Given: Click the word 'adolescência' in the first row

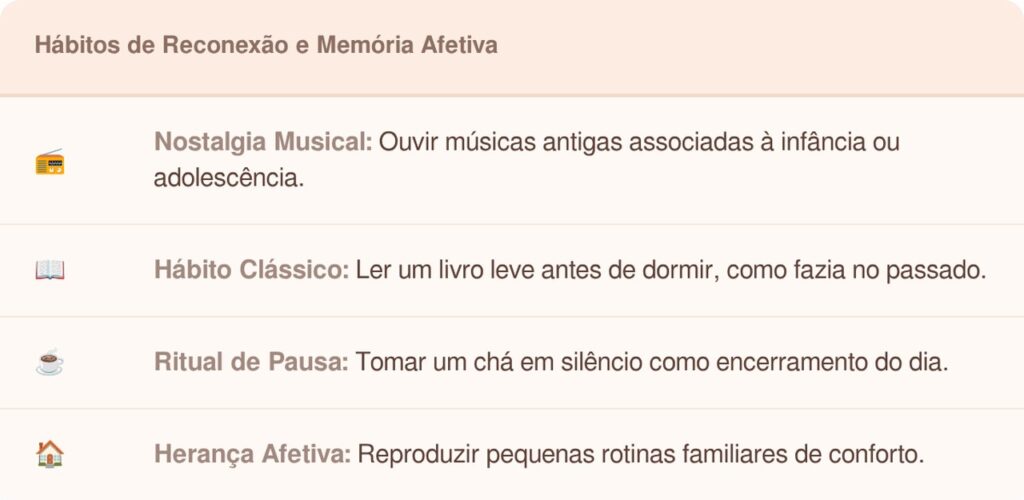Looking at the screenshot, I should coord(228,179).
